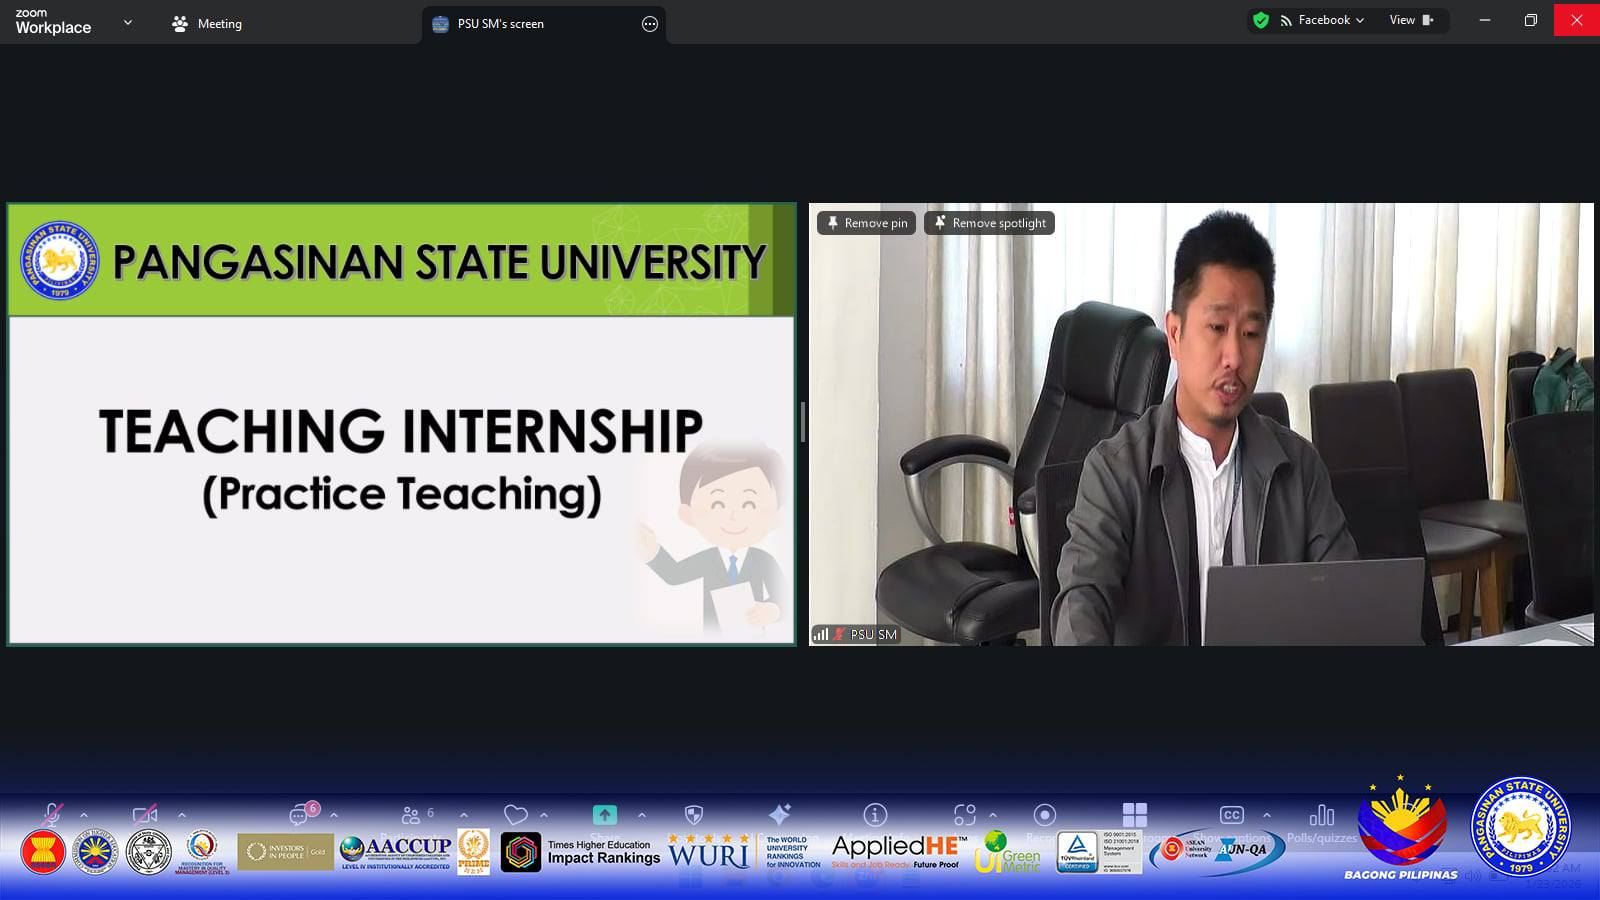Click the green Share screen icon
This screenshot has width=1600, height=900.
point(604,815)
